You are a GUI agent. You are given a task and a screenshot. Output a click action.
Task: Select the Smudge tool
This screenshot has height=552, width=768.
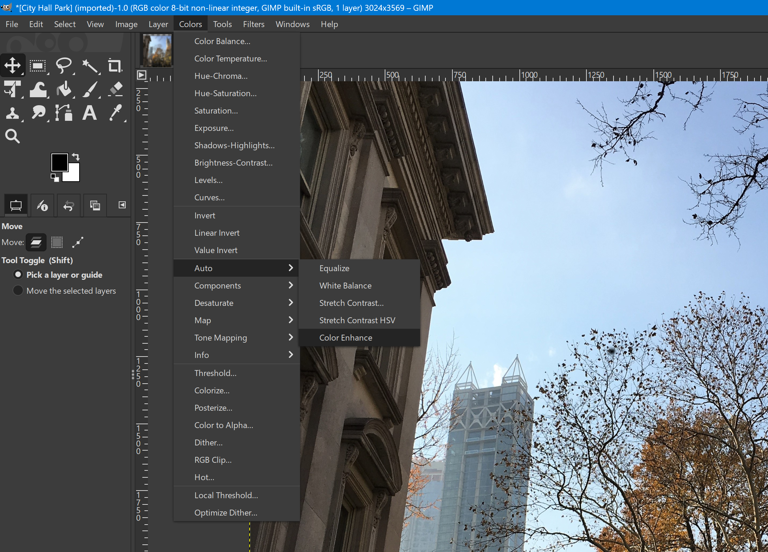[x=38, y=113]
